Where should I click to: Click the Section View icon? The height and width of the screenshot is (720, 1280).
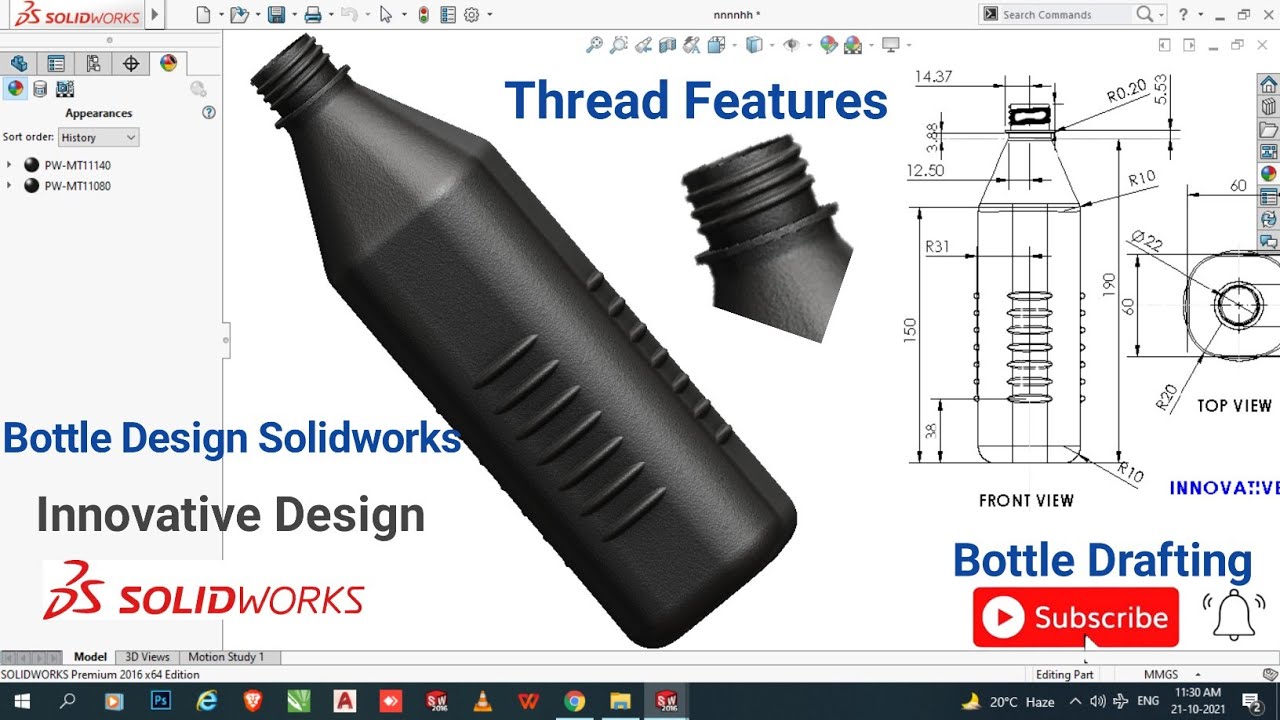pyautogui.click(x=668, y=44)
